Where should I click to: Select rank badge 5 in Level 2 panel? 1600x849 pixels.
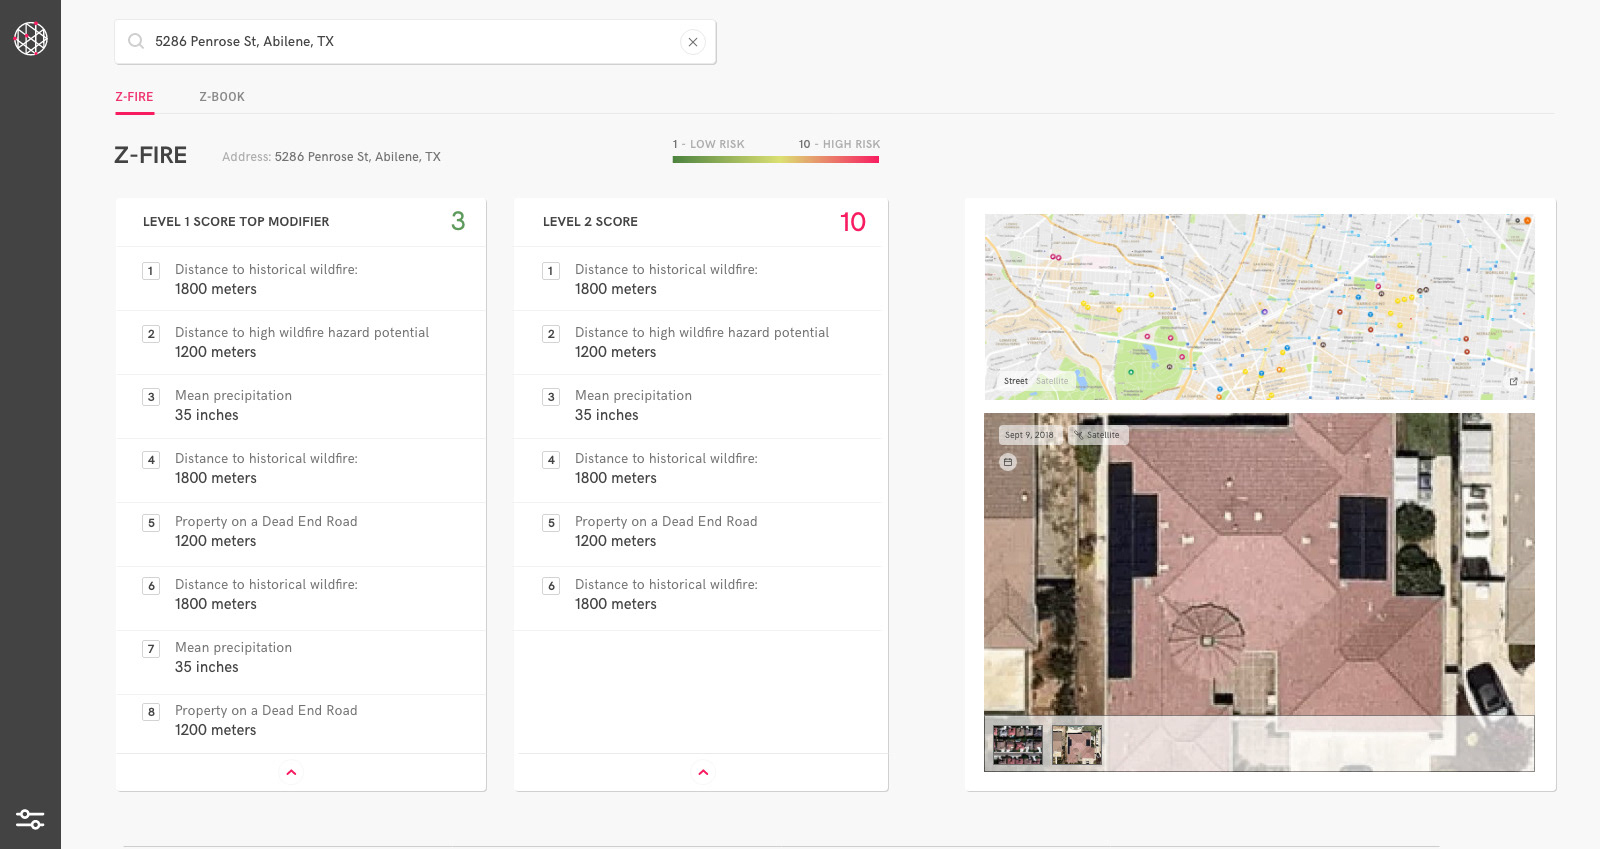(551, 523)
